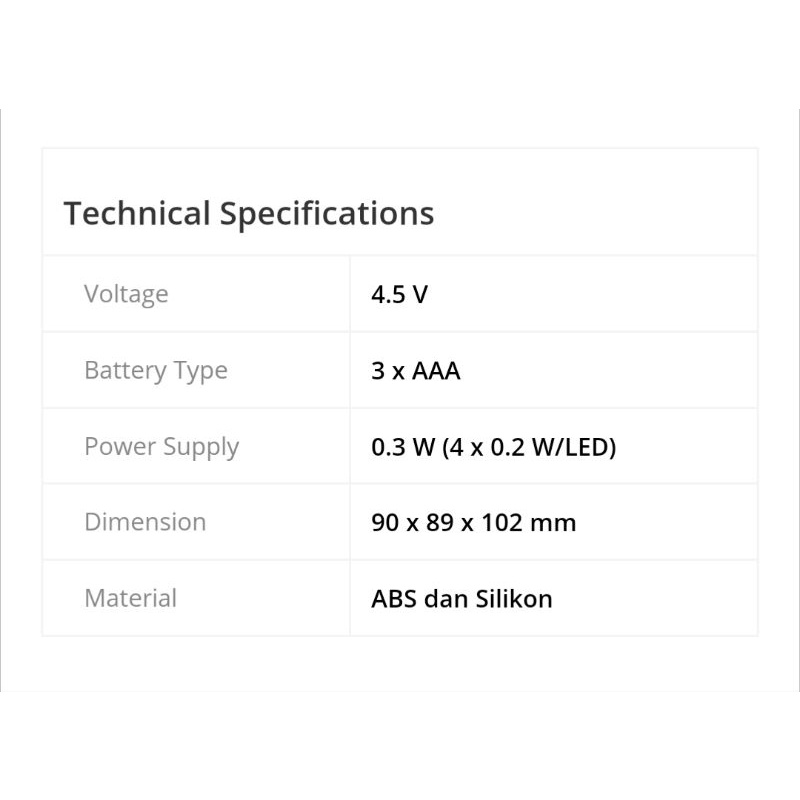The width and height of the screenshot is (800, 800).
Task: Select the Material row label
Action: pos(130,598)
